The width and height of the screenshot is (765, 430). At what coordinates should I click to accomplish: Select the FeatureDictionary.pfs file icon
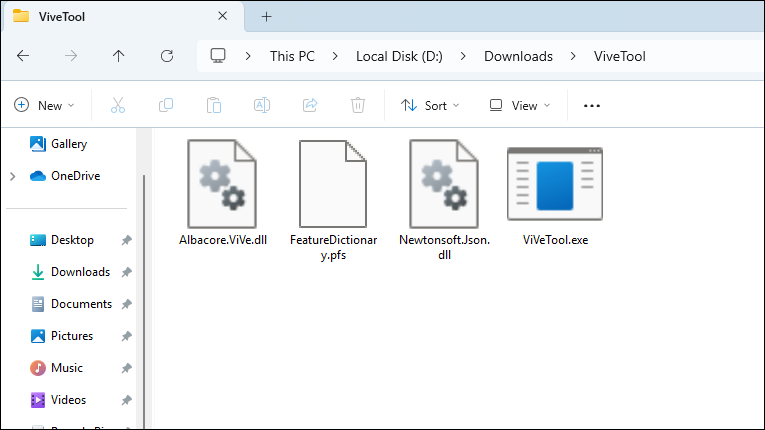tap(333, 184)
